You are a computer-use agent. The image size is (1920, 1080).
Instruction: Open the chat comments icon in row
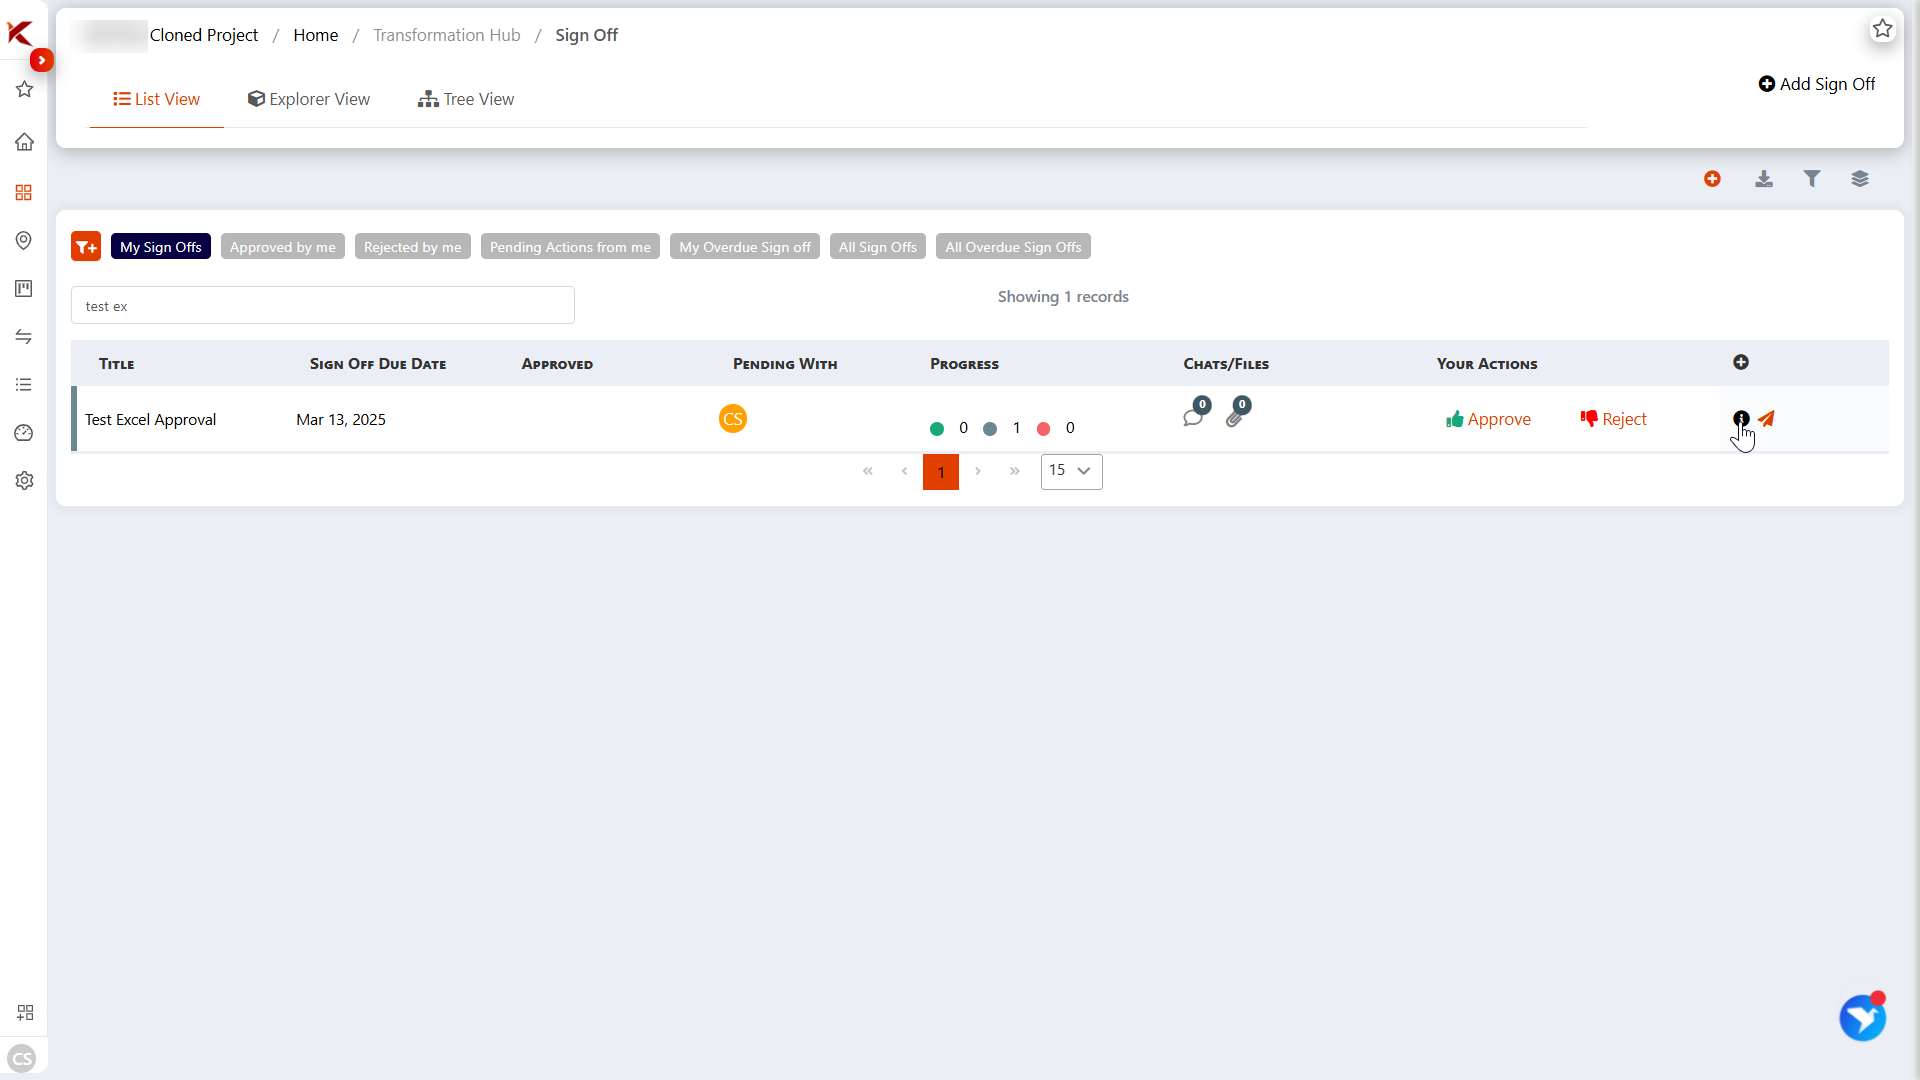click(1193, 417)
